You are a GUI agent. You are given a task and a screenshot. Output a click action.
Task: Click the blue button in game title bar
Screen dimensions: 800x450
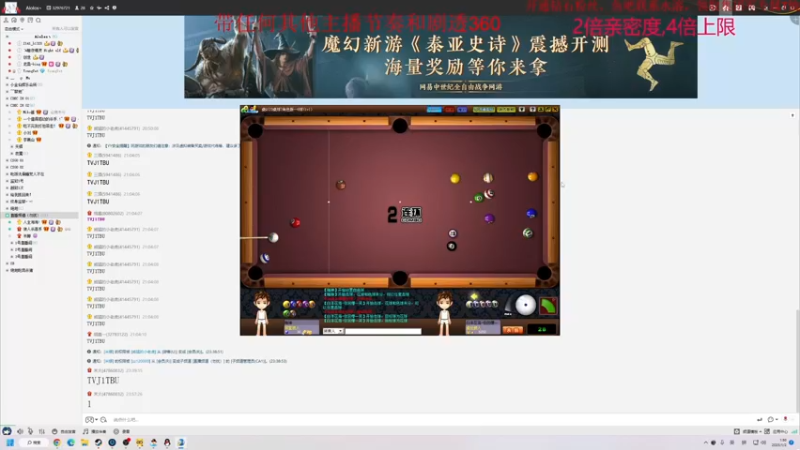coord(434,109)
